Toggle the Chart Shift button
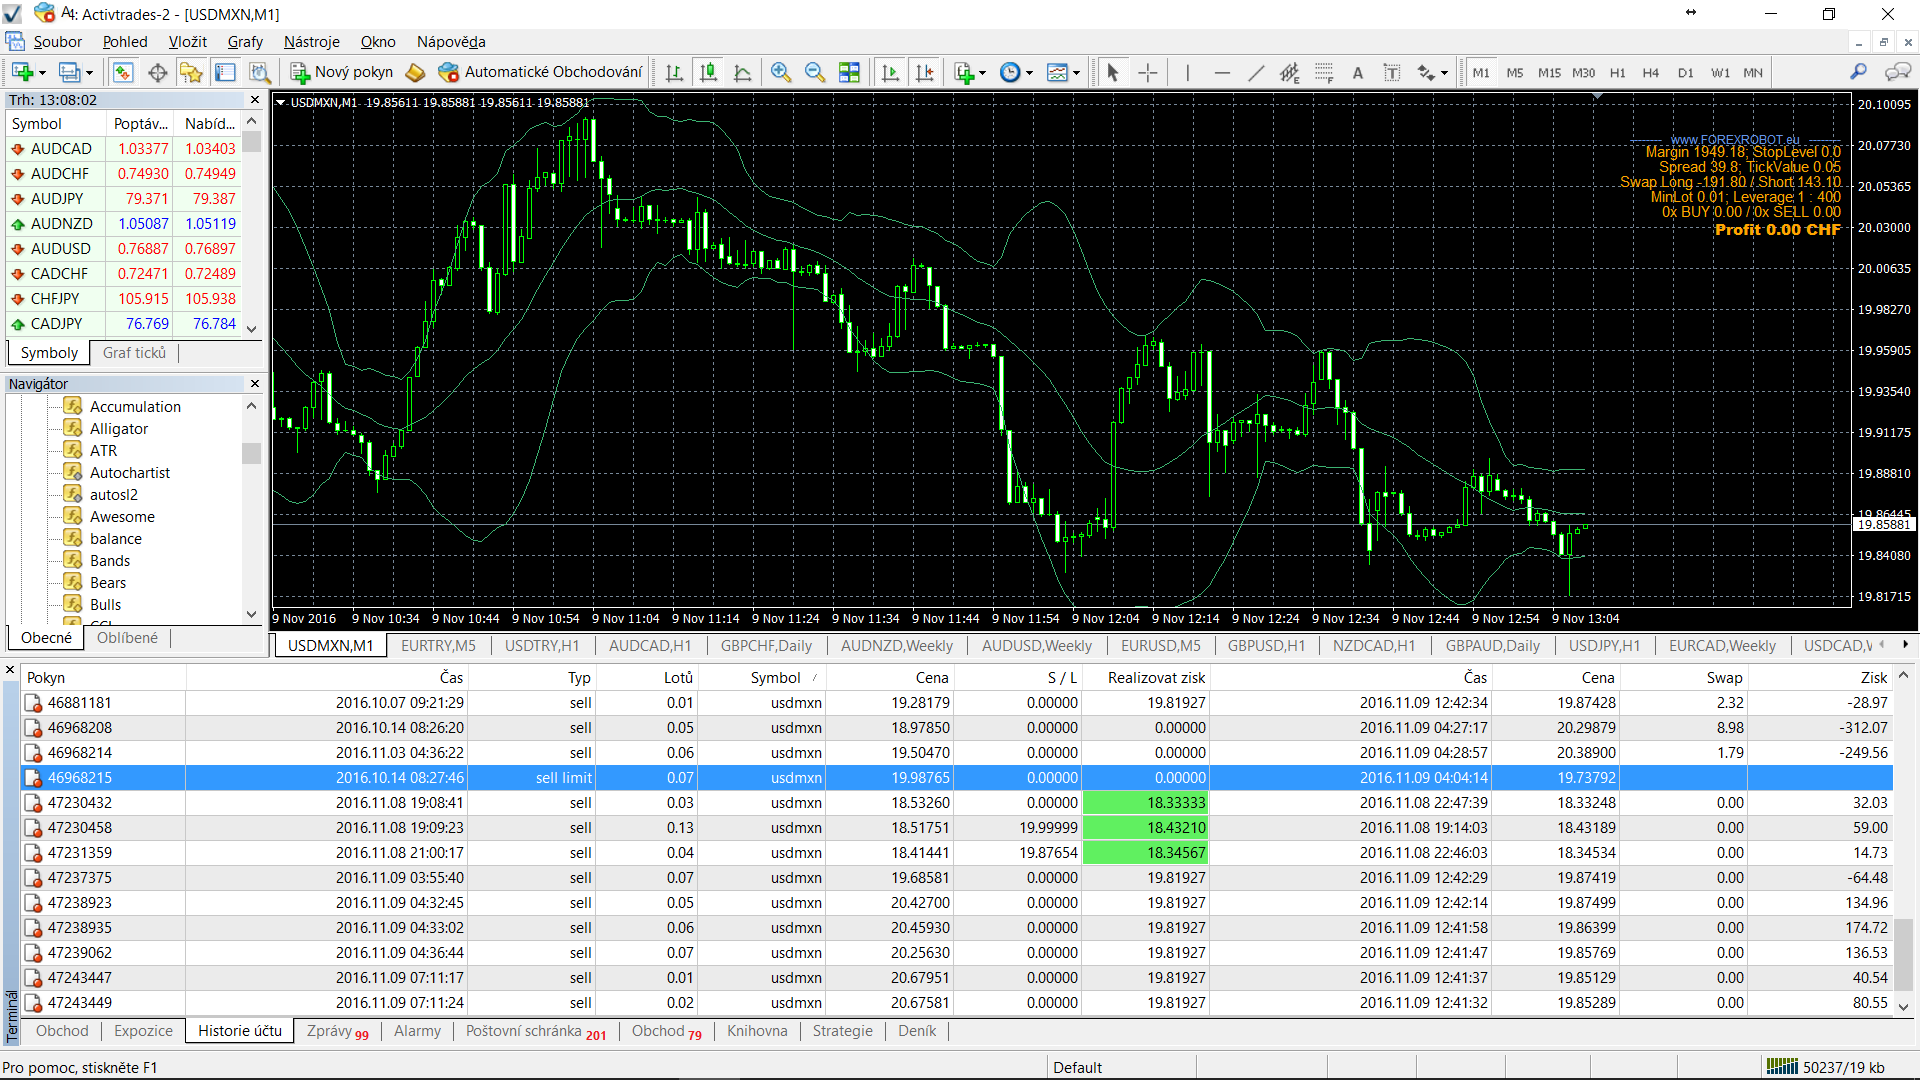 (x=925, y=72)
